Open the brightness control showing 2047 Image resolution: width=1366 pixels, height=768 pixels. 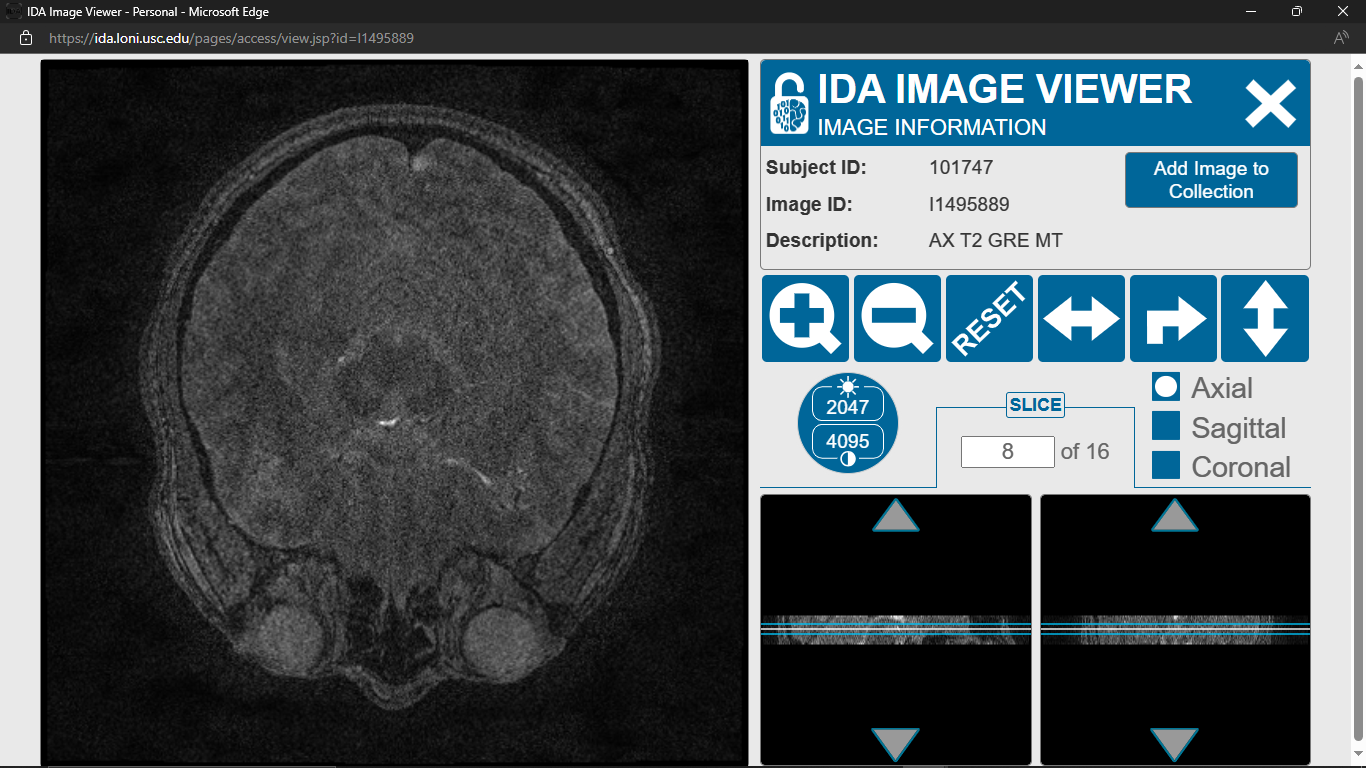point(848,403)
